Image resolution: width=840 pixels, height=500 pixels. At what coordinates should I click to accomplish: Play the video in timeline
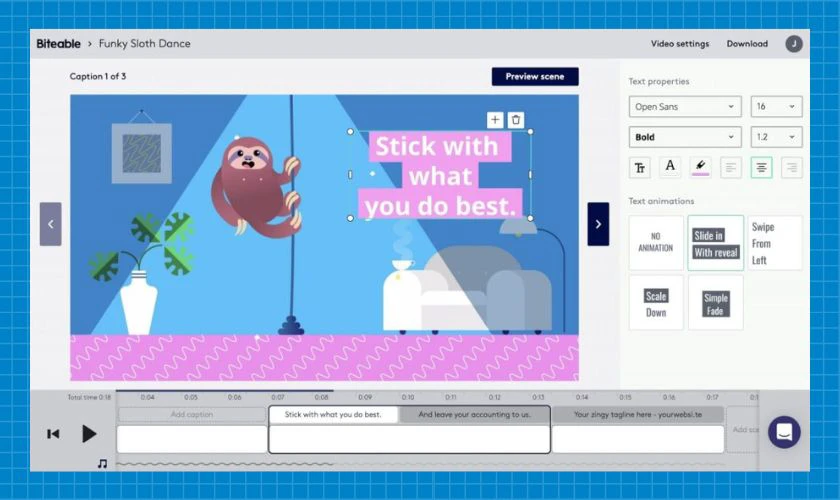point(89,434)
